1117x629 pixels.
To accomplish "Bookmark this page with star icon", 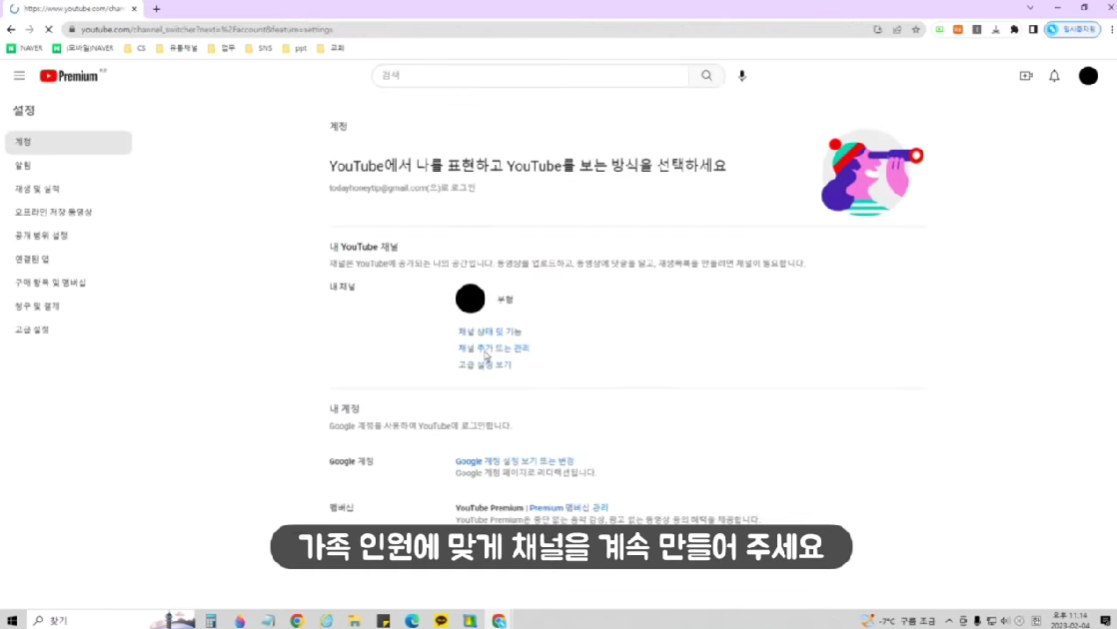I will (x=915, y=29).
